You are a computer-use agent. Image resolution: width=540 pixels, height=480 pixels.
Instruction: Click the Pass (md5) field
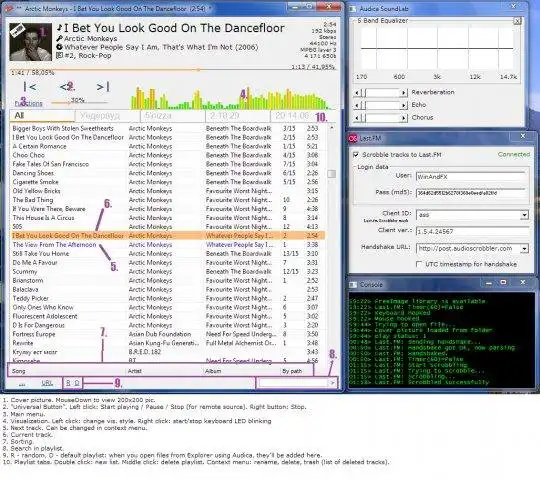471,193
